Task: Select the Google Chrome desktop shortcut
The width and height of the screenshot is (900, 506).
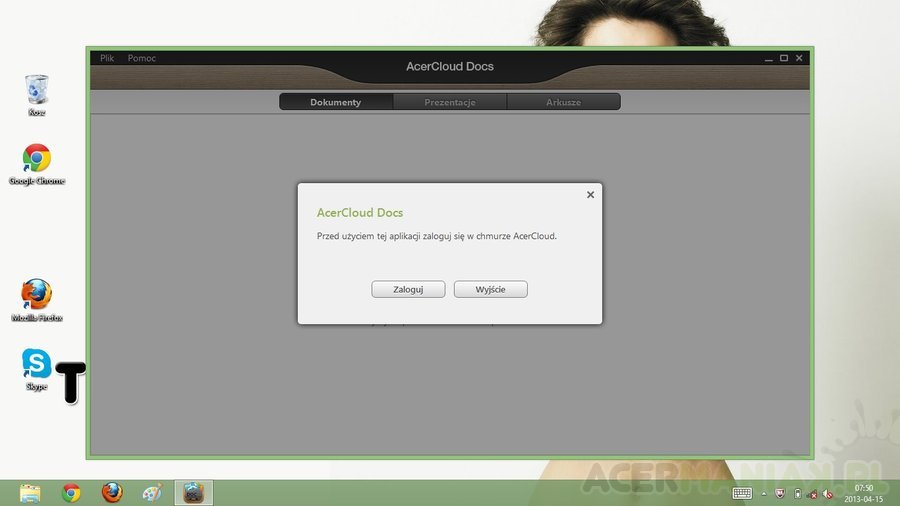Action: 37,164
